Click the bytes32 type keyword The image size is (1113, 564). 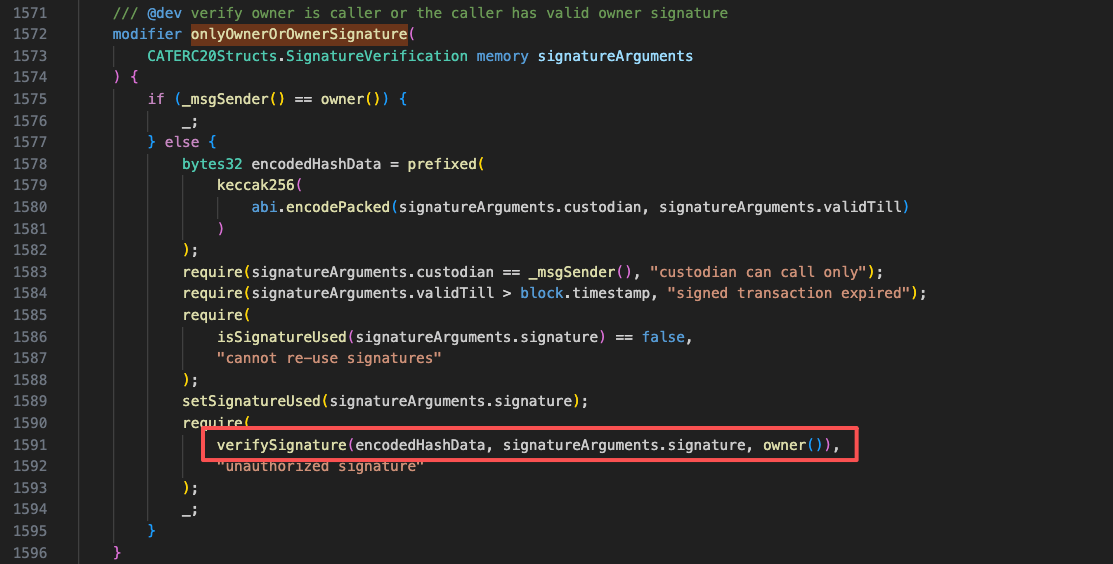212,164
